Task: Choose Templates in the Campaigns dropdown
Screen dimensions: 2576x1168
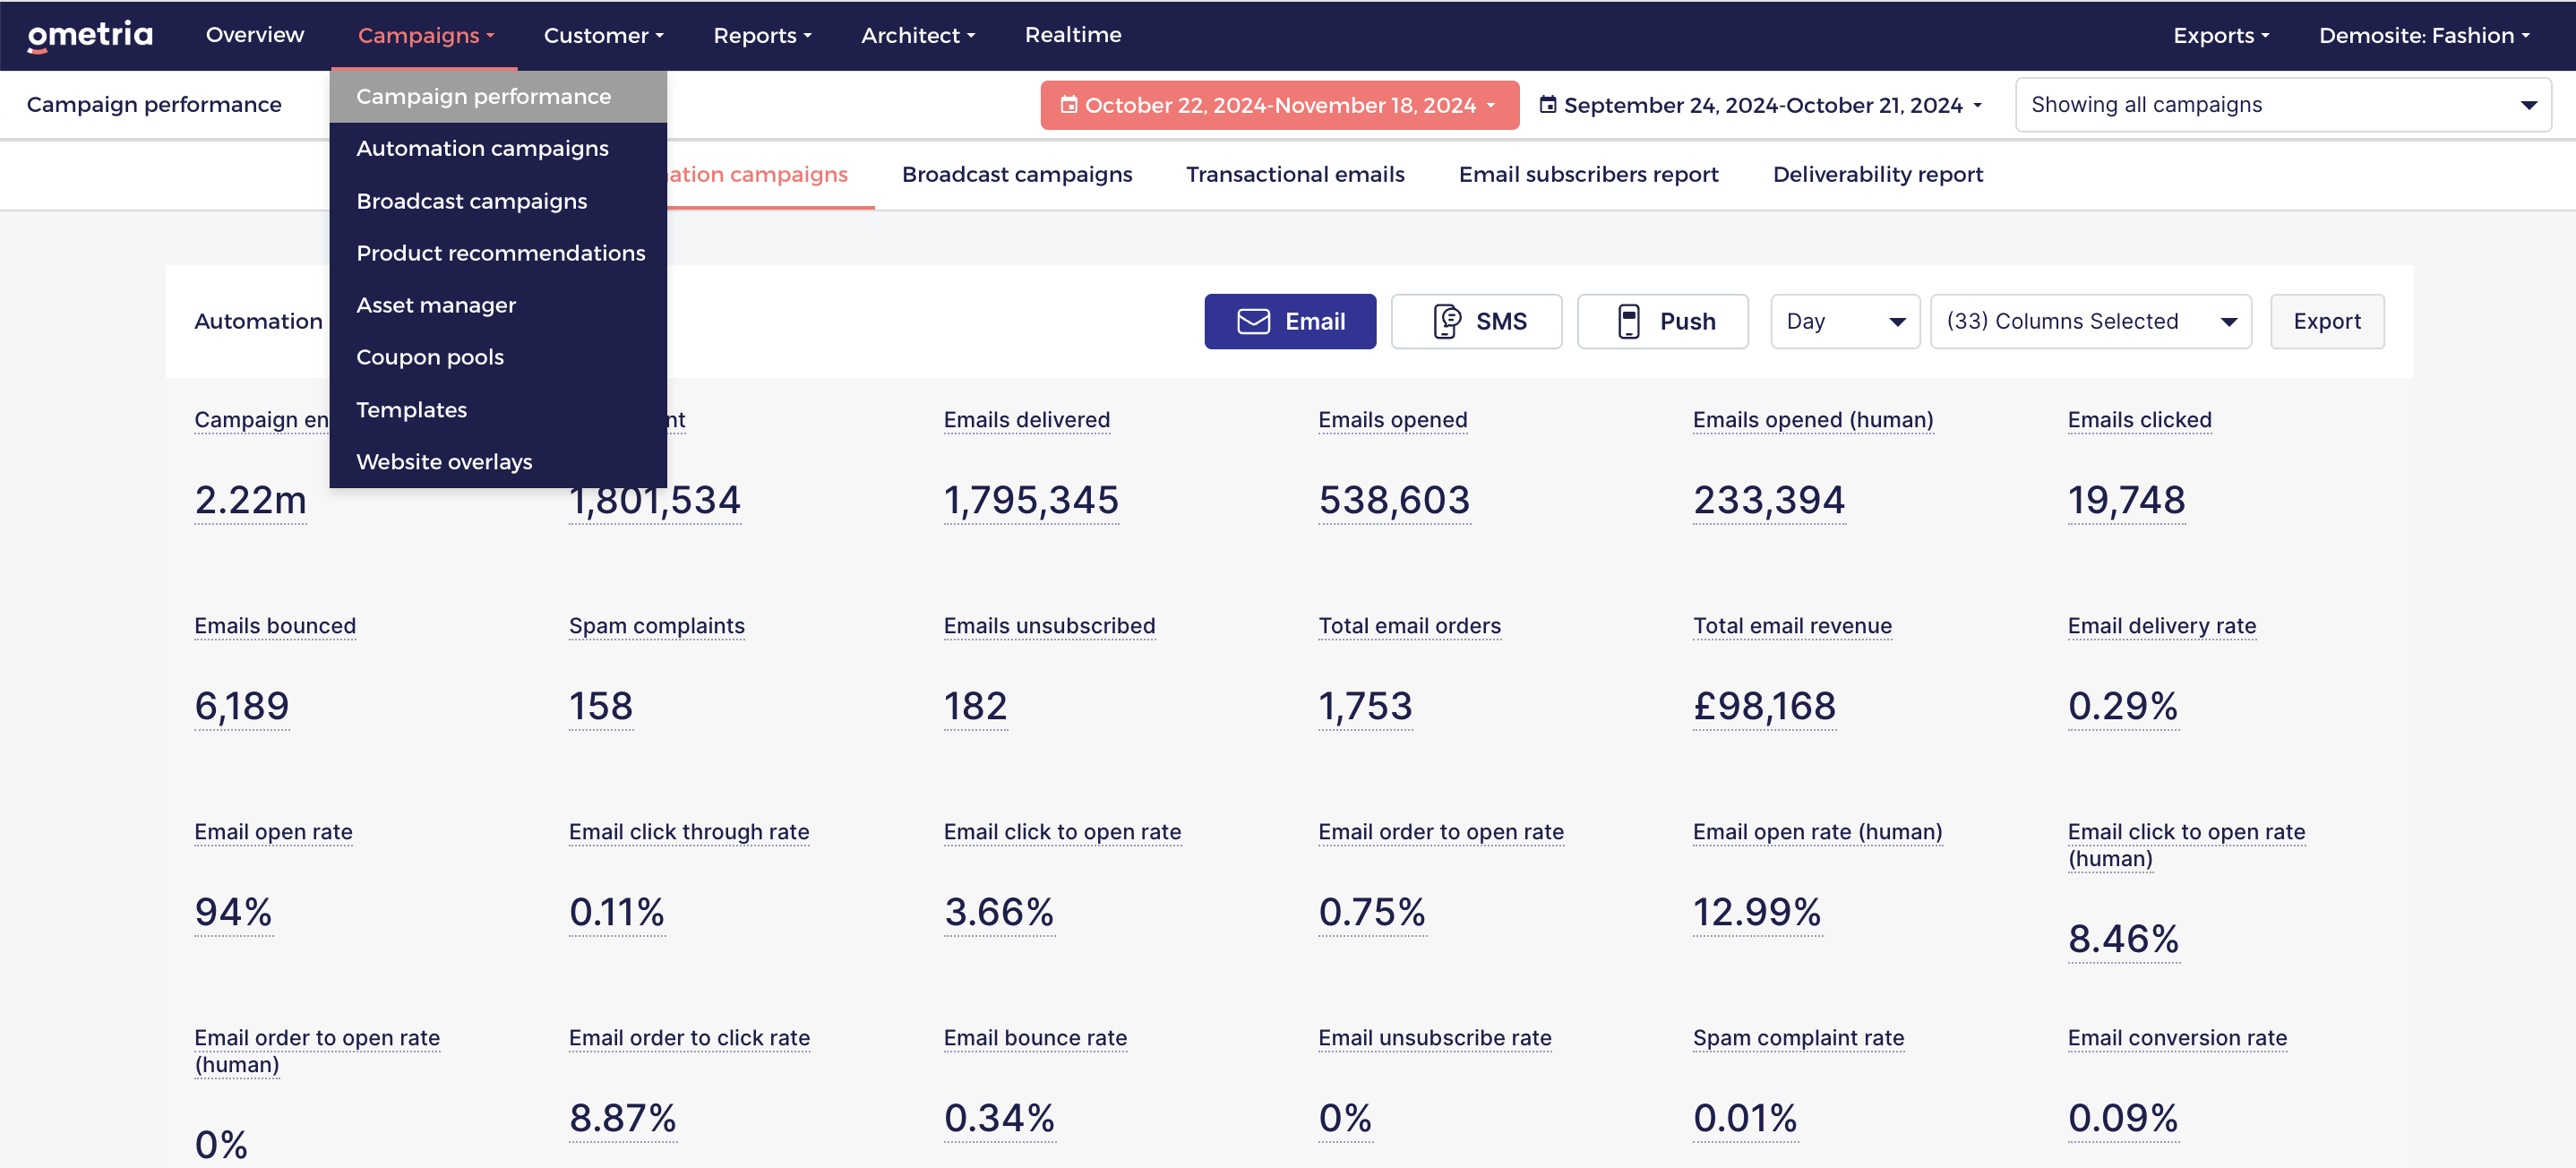Action: [x=411, y=409]
